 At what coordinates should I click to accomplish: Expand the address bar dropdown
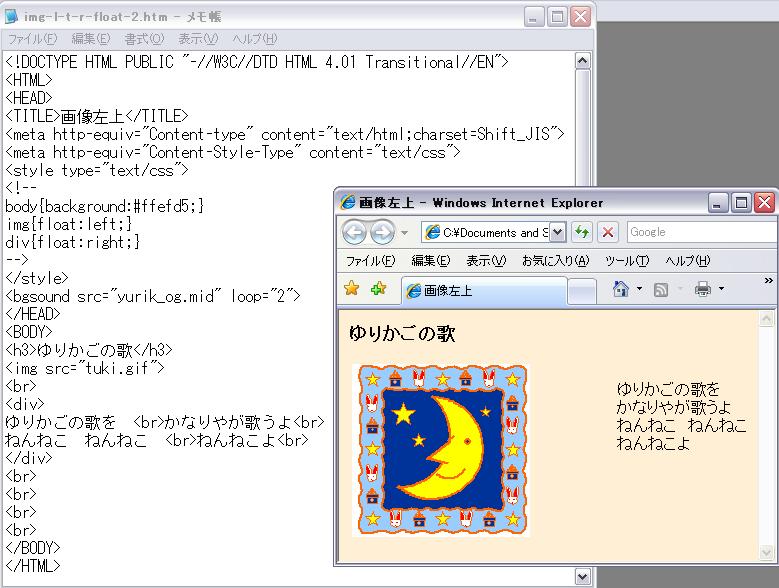point(557,232)
